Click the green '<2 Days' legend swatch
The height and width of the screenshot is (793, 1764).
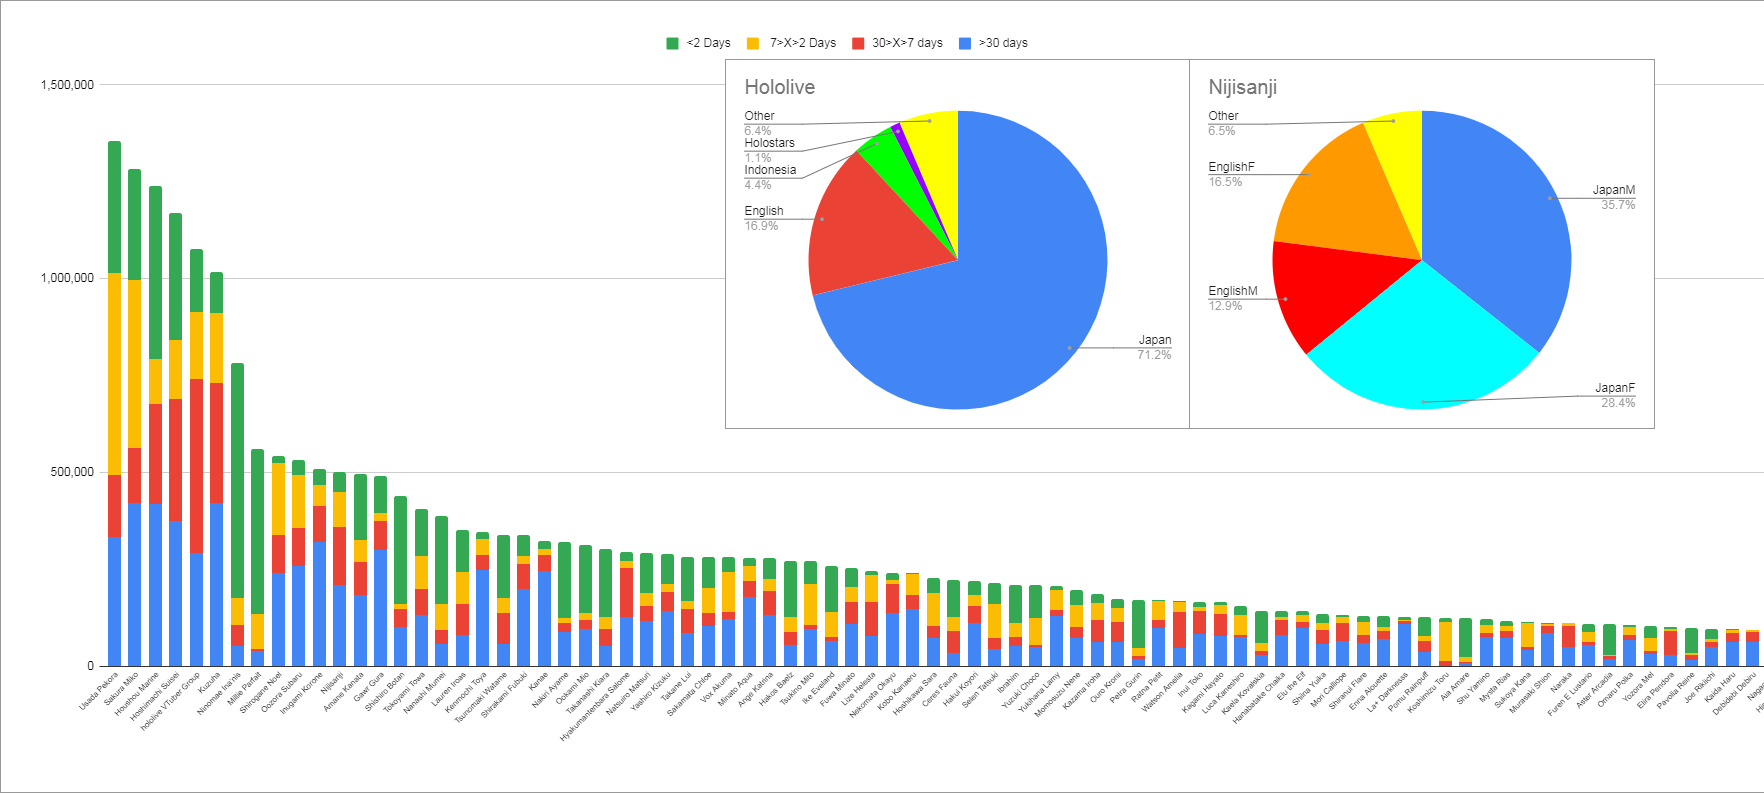(x=673, y=43)
